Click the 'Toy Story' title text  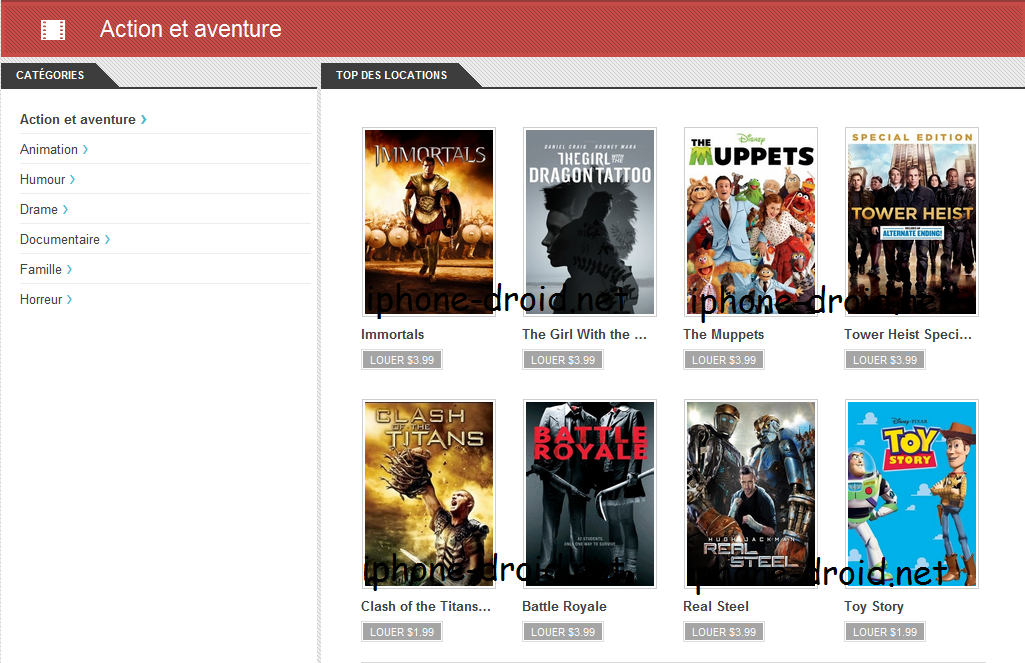pos(874,607)
